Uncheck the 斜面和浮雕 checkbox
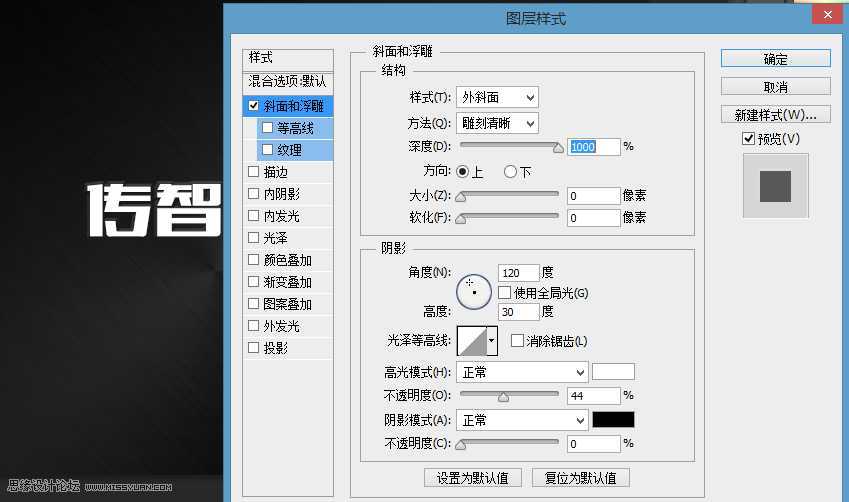 click(x=254, y=105)
